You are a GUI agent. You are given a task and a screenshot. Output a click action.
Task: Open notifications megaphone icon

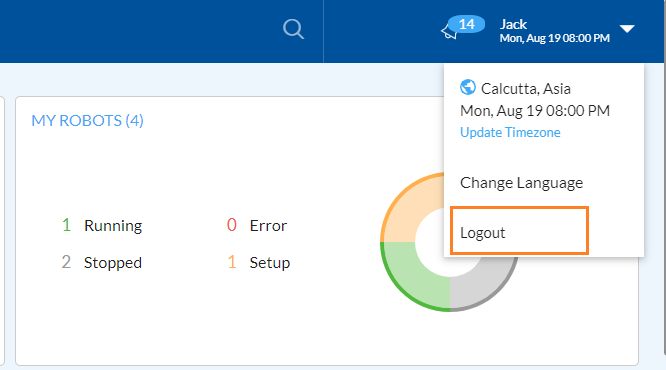(x=449, y=32)
